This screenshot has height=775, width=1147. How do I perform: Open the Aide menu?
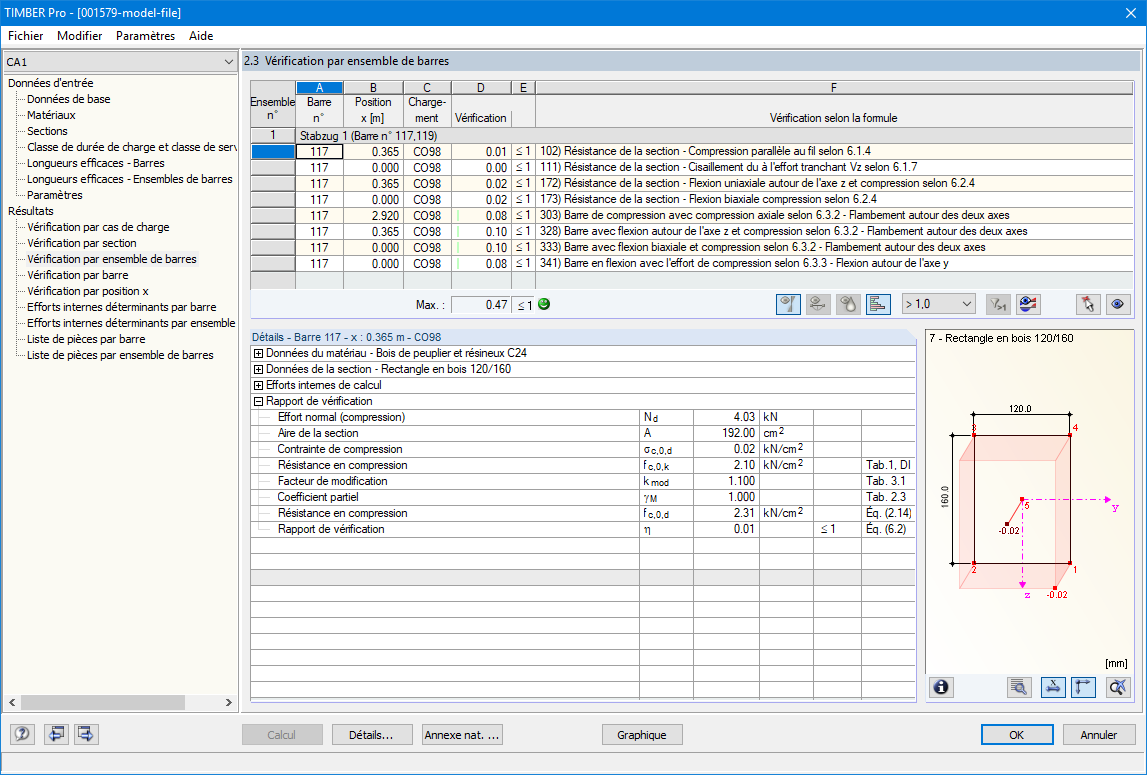click(201, 36)
